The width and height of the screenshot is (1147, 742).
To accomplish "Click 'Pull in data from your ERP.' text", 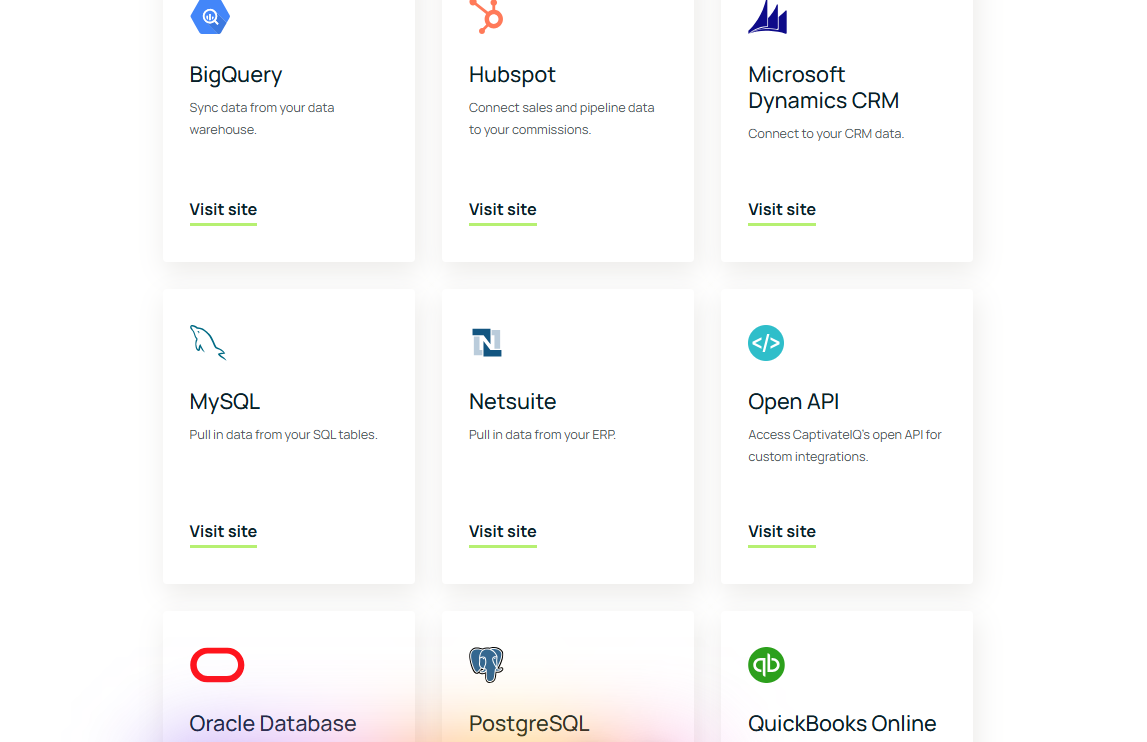I will pyautogui.click(x=542, y=435).
